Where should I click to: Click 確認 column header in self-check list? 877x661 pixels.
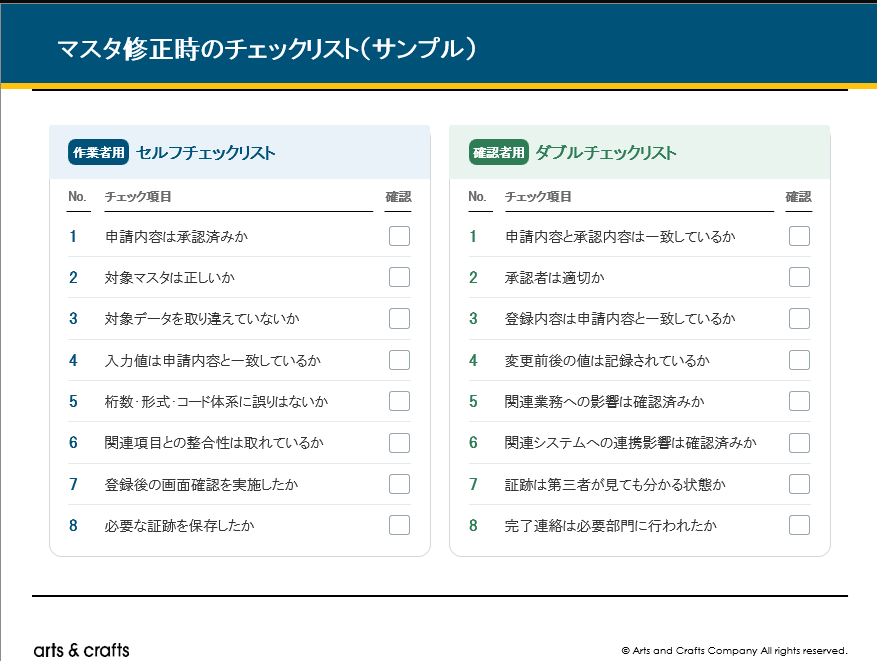tap(398, 197)
